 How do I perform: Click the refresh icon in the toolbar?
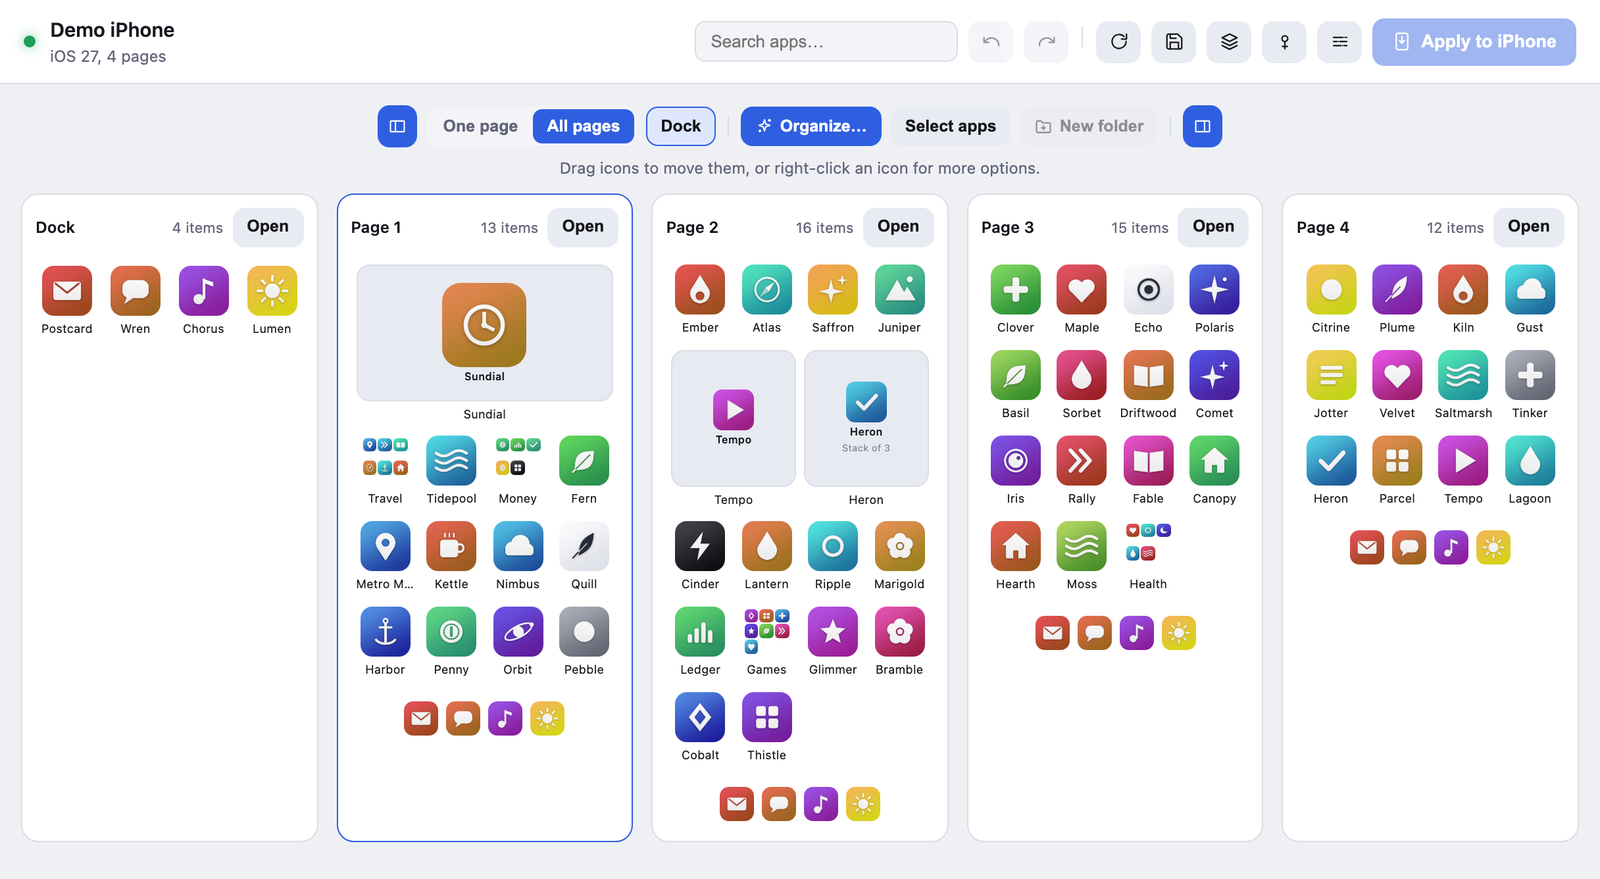[1119, 42]
